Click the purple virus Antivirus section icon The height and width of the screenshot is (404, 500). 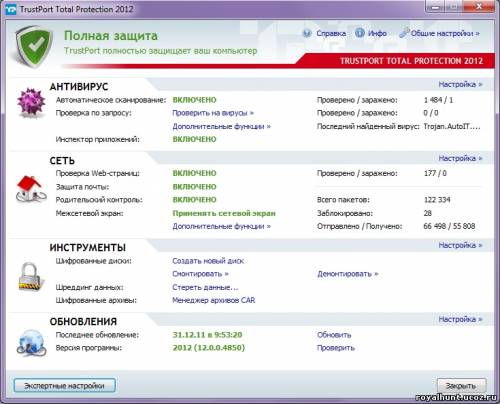(31, 103)
